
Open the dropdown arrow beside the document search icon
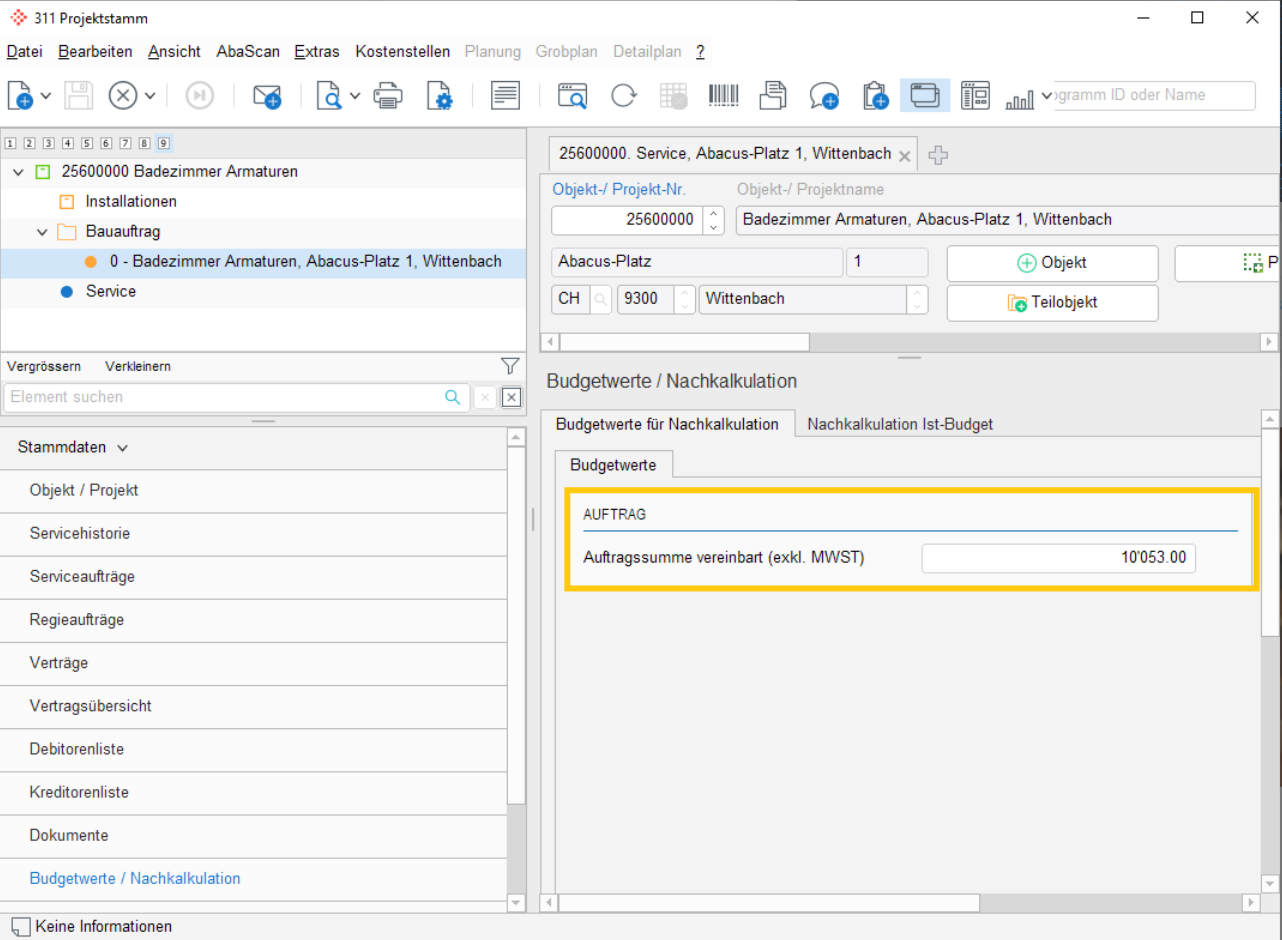point(356,96)
